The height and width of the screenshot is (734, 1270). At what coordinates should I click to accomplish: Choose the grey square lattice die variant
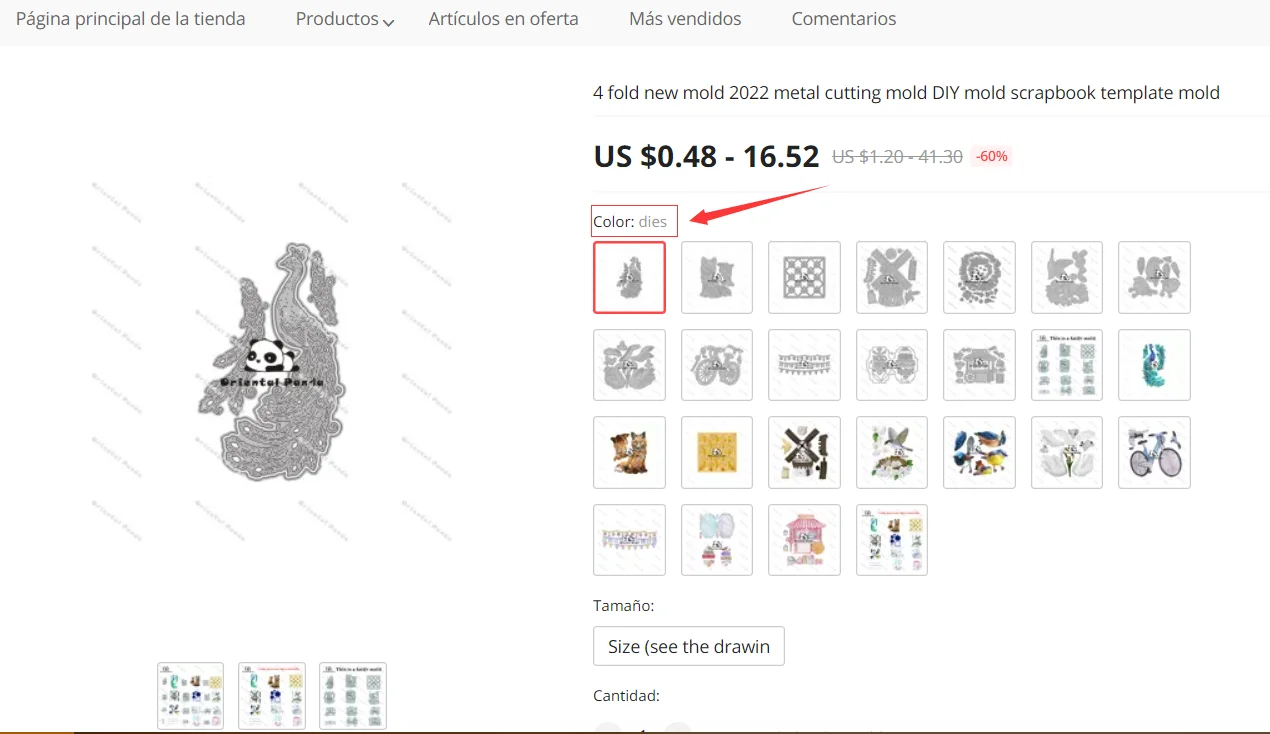804,277
